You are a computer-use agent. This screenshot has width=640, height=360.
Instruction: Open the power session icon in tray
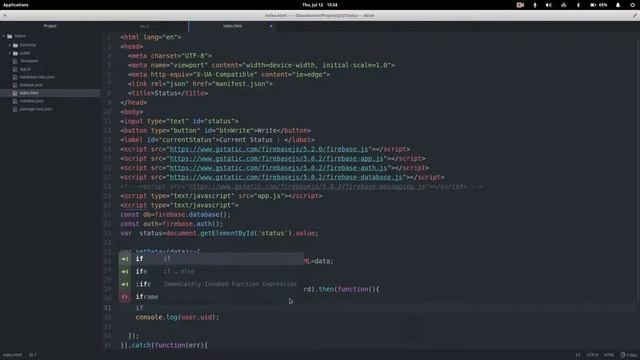[x=632, y=5]
